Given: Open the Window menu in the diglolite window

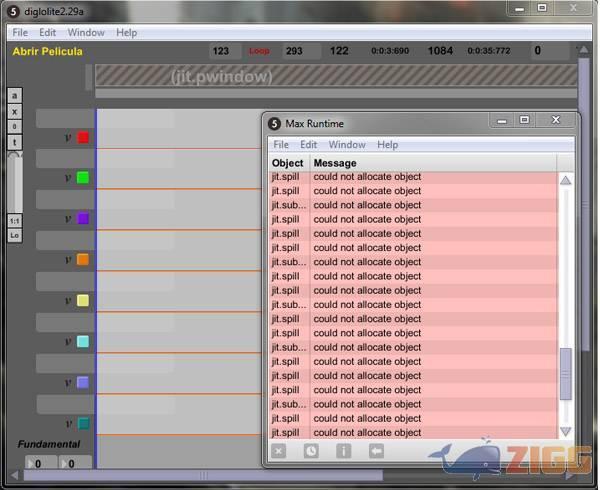Looking at the screenshot, I should pos(86,32).
